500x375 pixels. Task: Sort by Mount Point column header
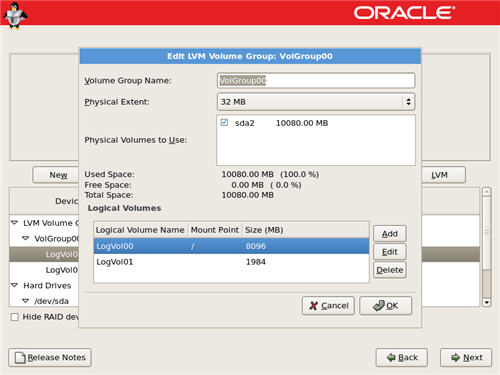click(x=215, y=230)
